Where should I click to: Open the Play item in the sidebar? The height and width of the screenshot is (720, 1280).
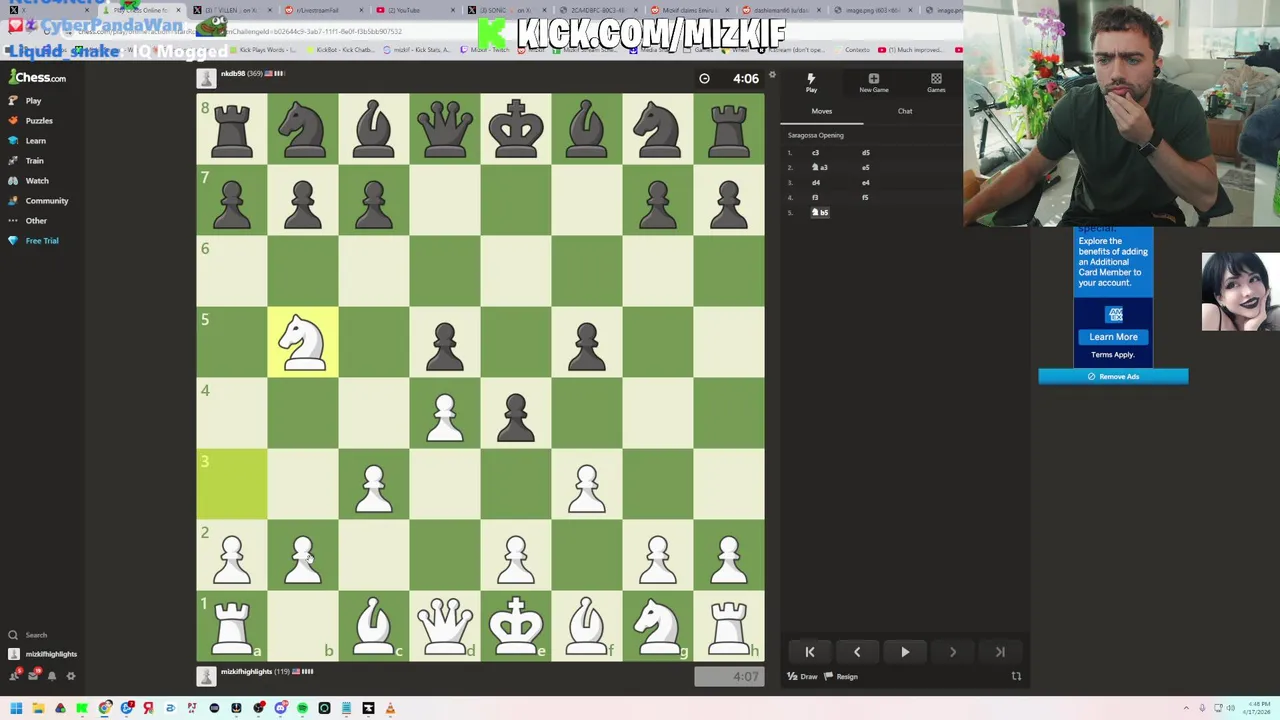(26, 100)
